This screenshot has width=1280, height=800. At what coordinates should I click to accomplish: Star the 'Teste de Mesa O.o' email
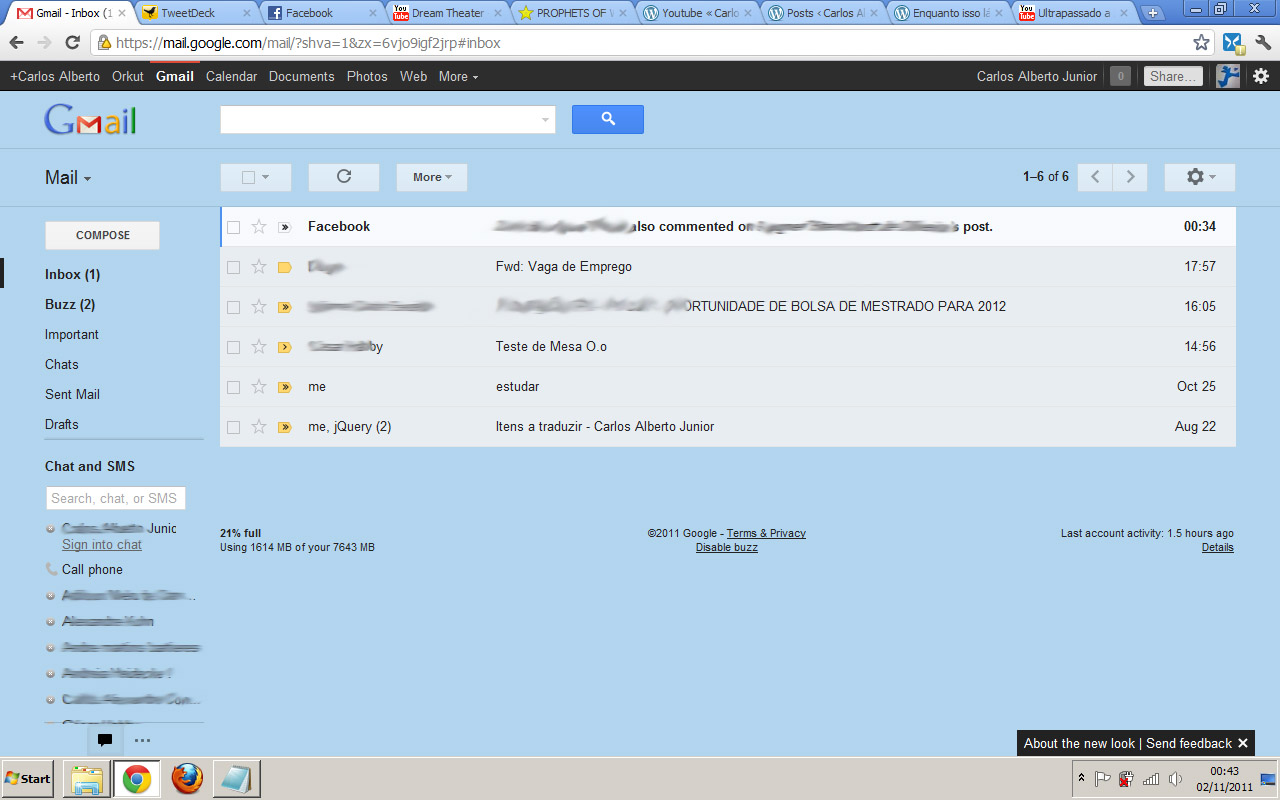[x=259, y=347]
